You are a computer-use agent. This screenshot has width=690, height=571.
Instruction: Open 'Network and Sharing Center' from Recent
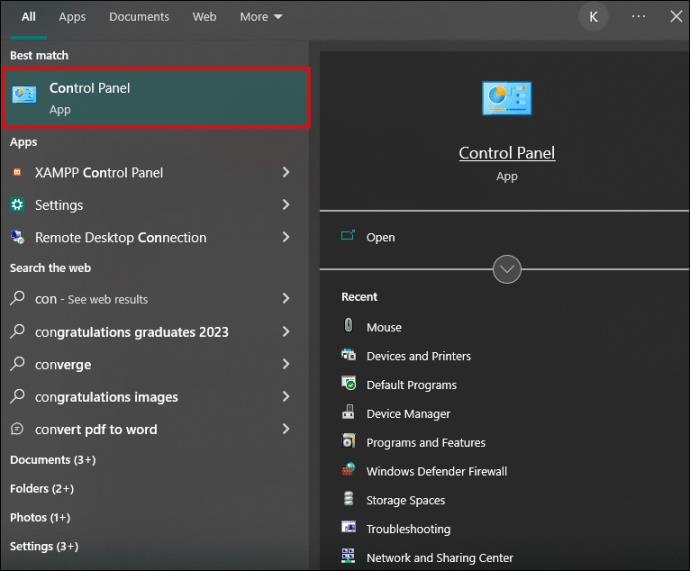(440, 558)
